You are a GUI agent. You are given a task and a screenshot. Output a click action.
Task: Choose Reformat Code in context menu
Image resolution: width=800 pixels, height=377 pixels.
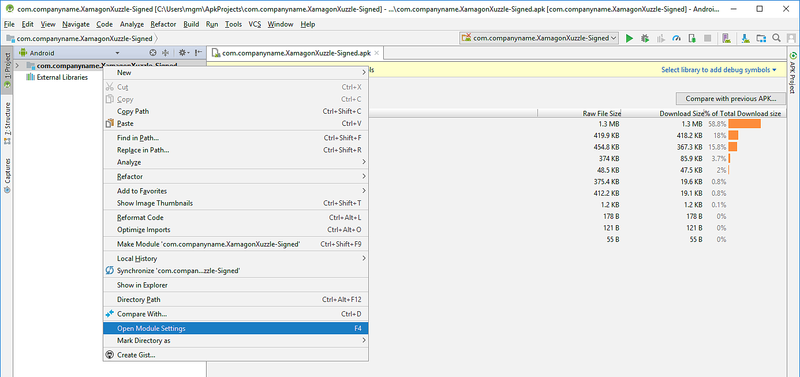pyautogui.click(x=235, y=217)
